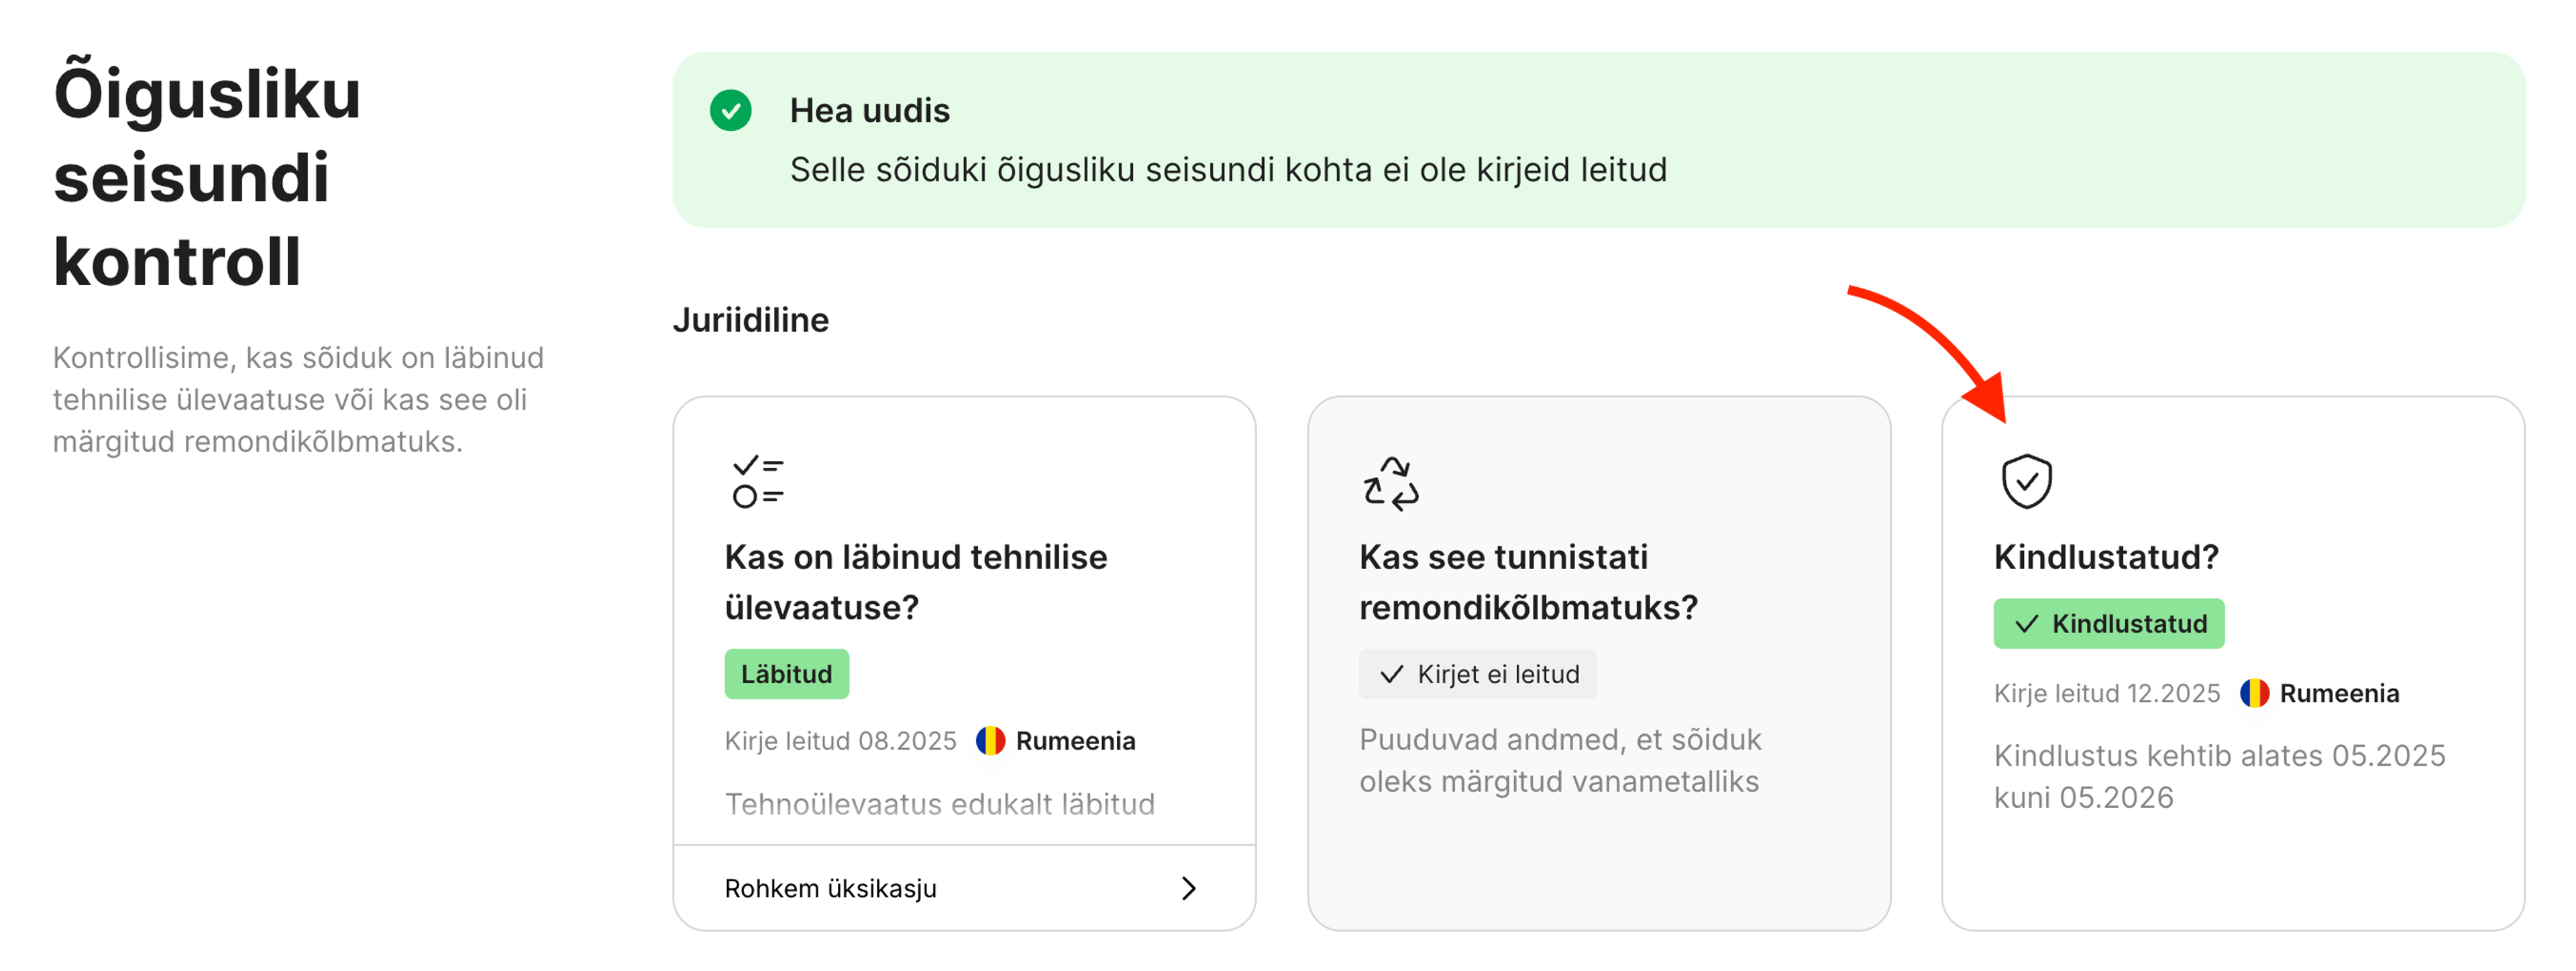Click the recycling icon on remondikõlbmatuks card
Screen dimensions: 2576x971
point(1391,483)
